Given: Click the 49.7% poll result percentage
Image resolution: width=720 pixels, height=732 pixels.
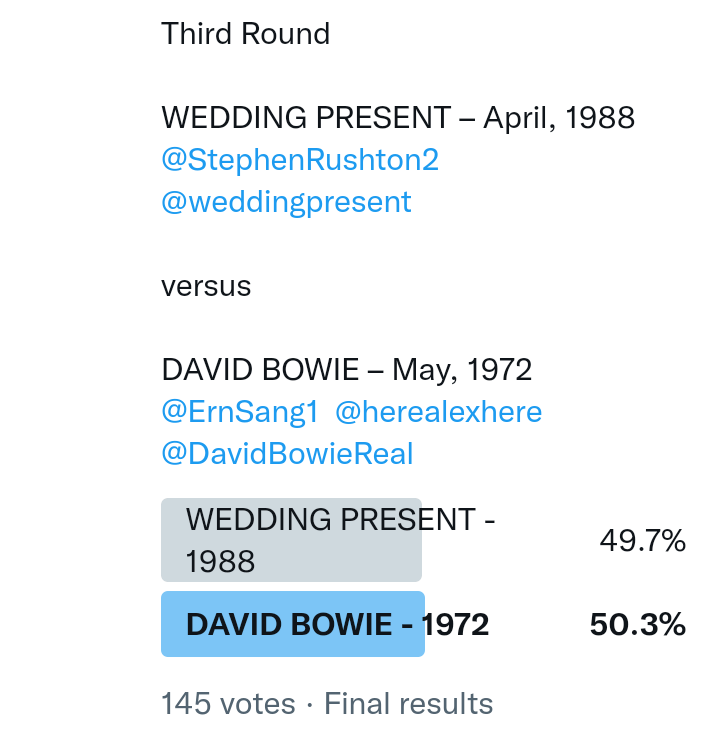Looking at the screenshot, I should pos(642,541).
